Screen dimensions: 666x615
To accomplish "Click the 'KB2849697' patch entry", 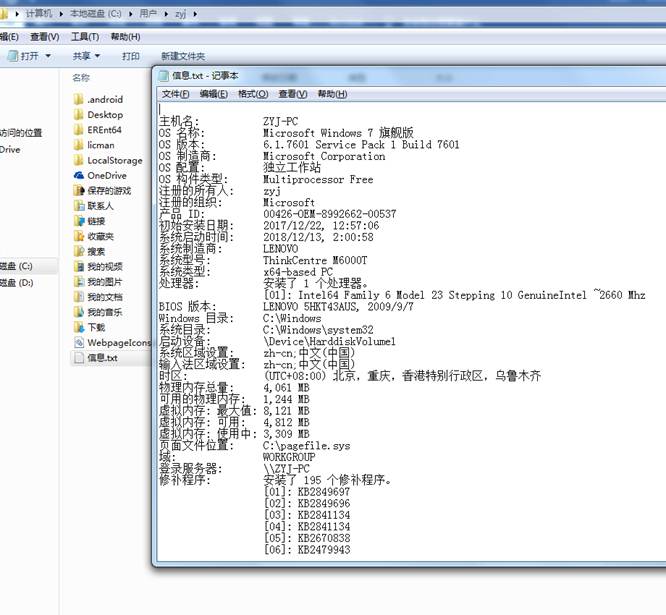I will click(x=324, y=492).
